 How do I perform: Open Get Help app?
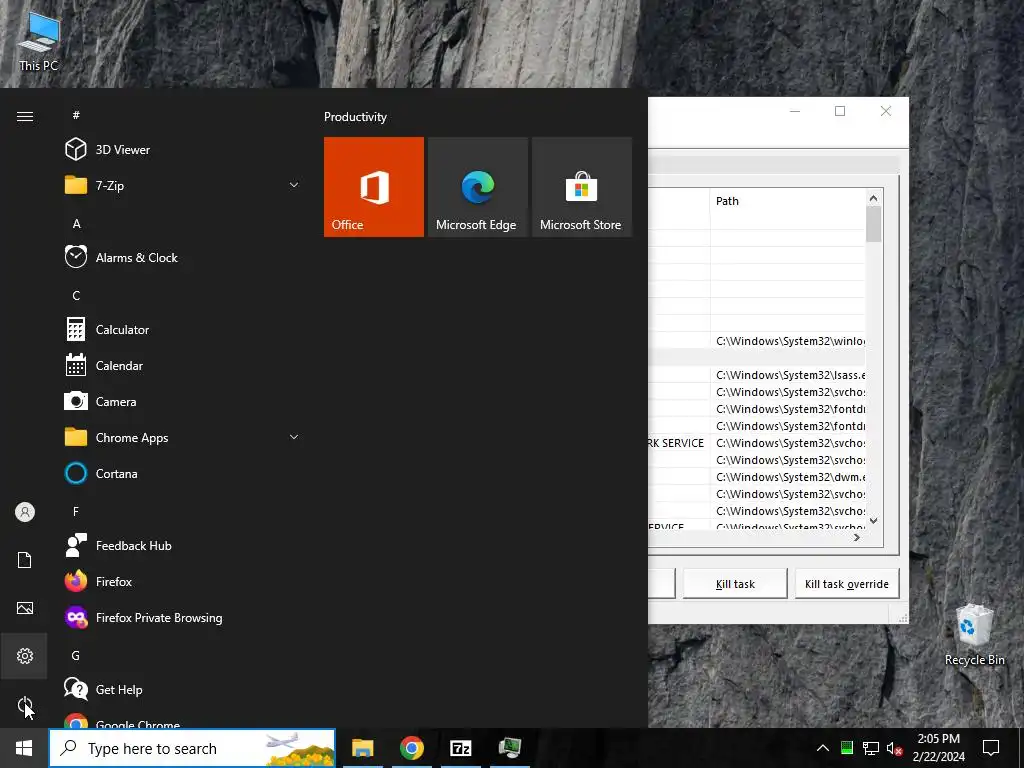(182, 690)
